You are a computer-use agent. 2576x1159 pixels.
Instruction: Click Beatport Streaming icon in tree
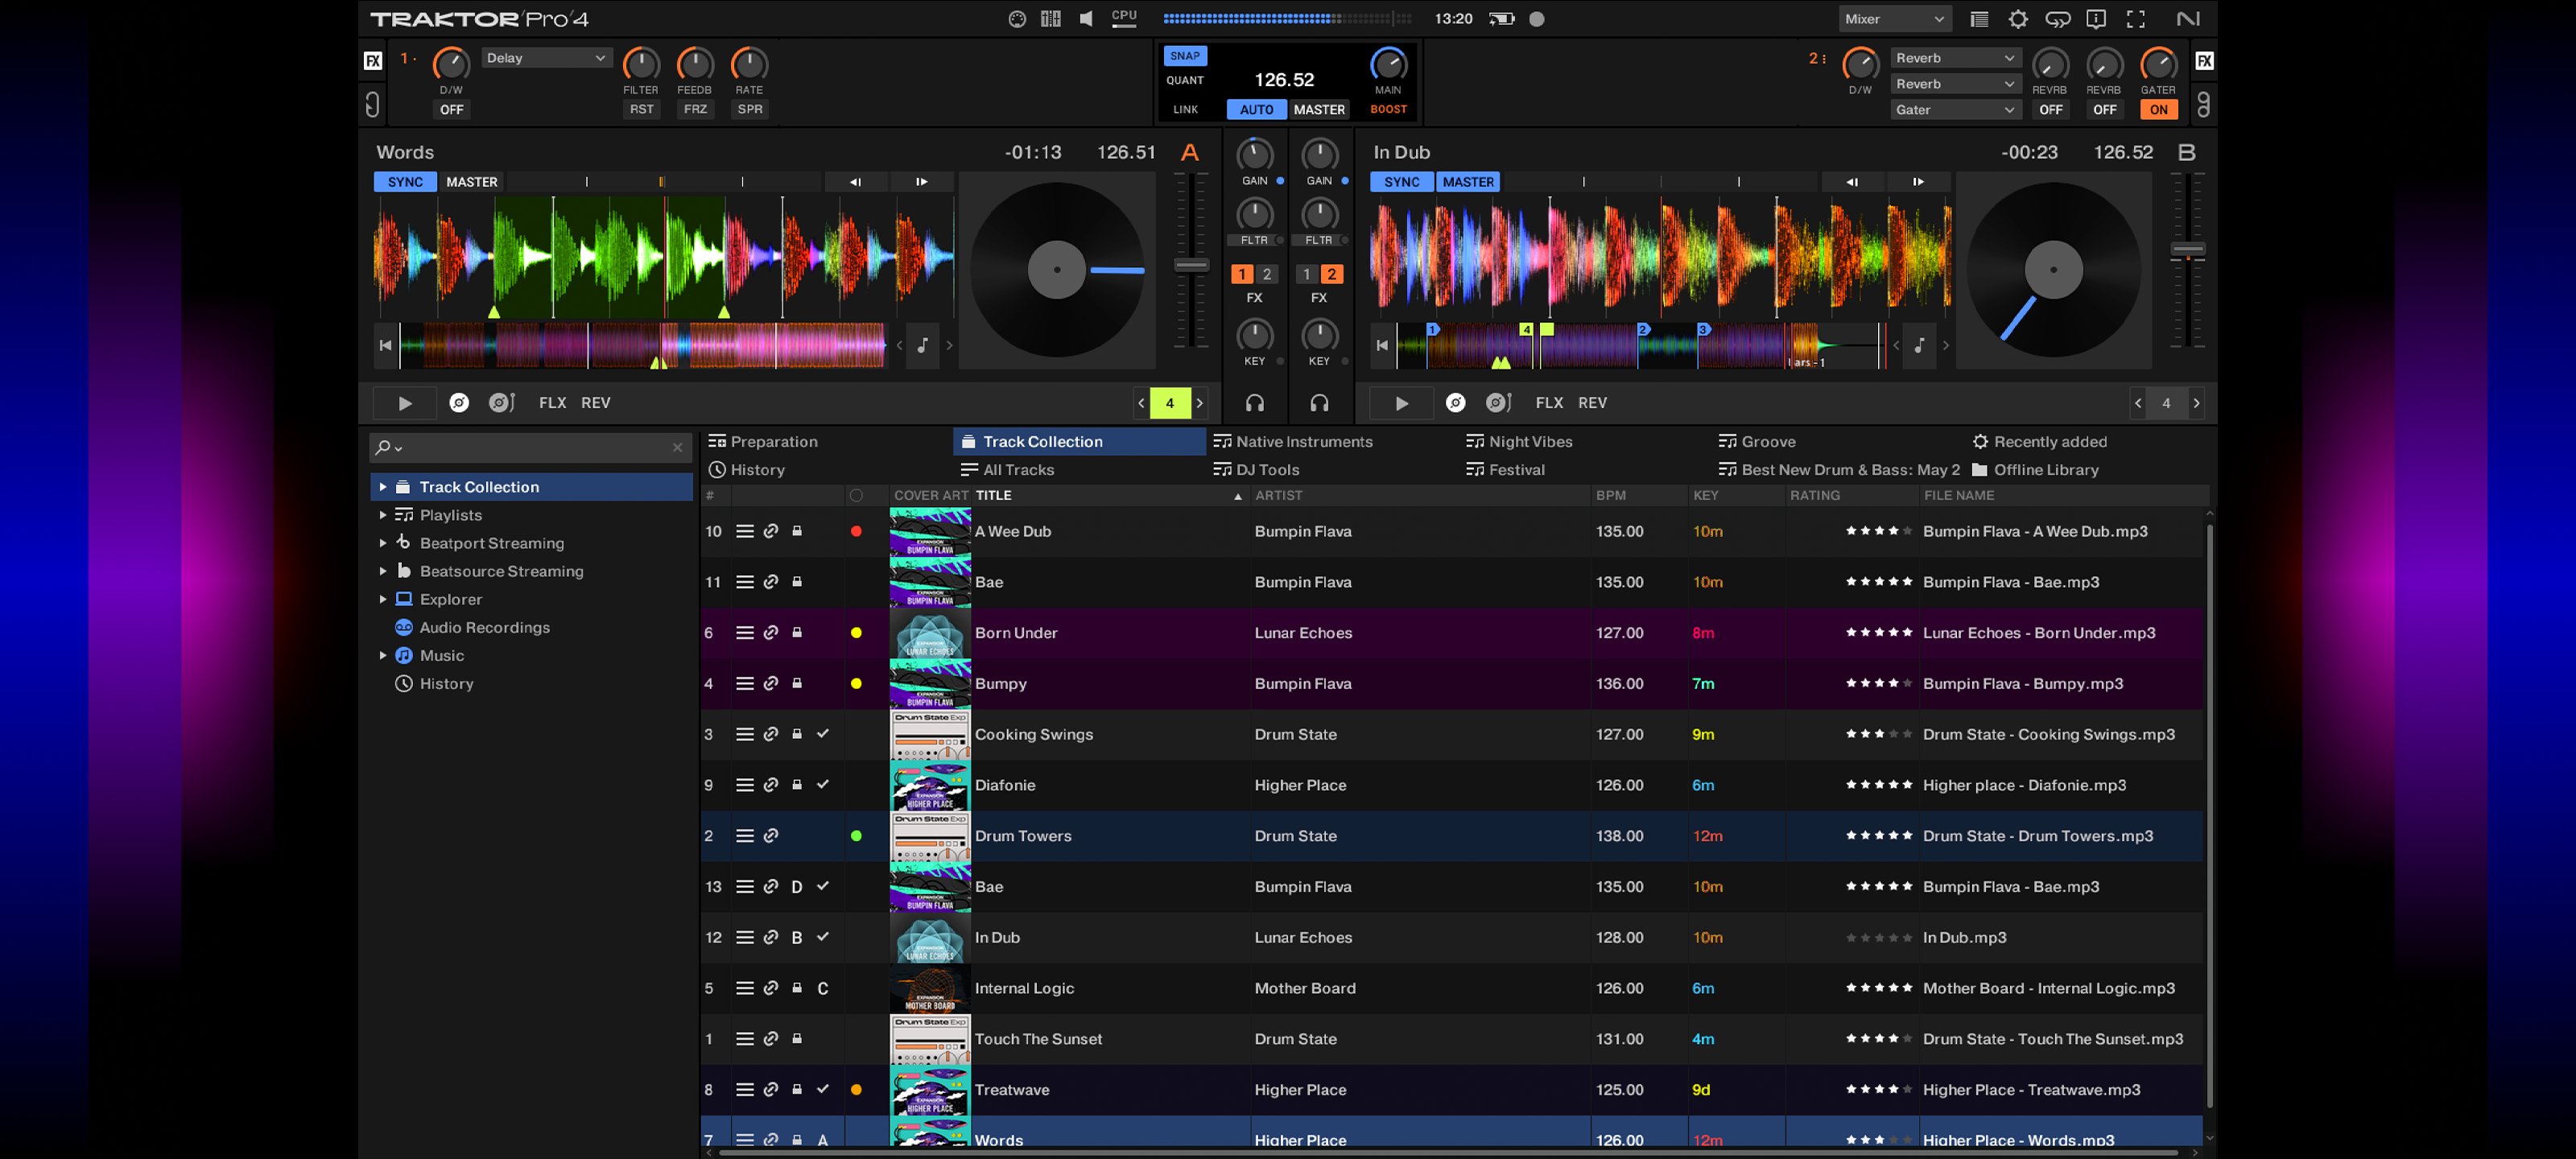403,543
